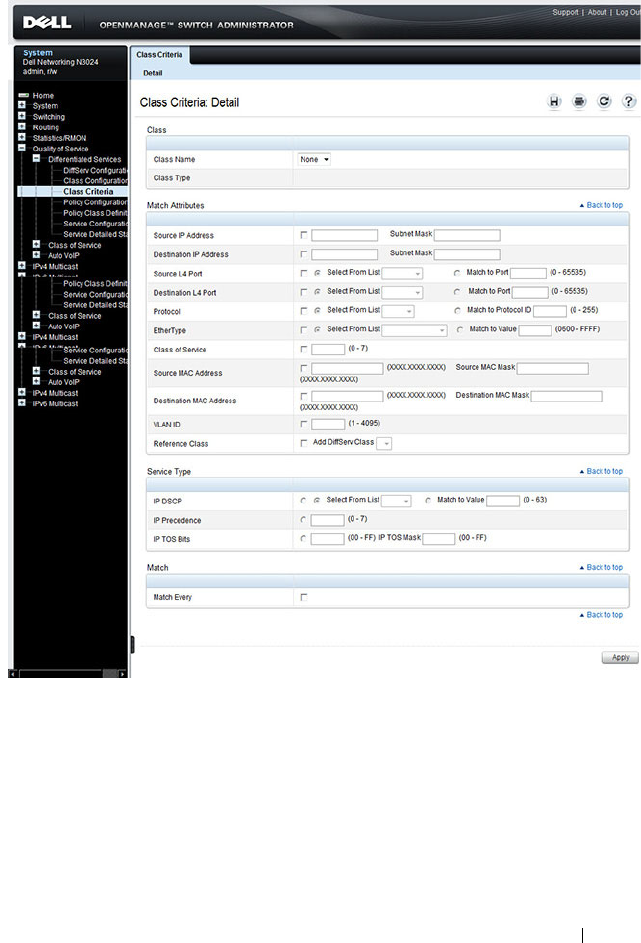Open EtherType Select From List dropdown

click(x=414, y=330)
